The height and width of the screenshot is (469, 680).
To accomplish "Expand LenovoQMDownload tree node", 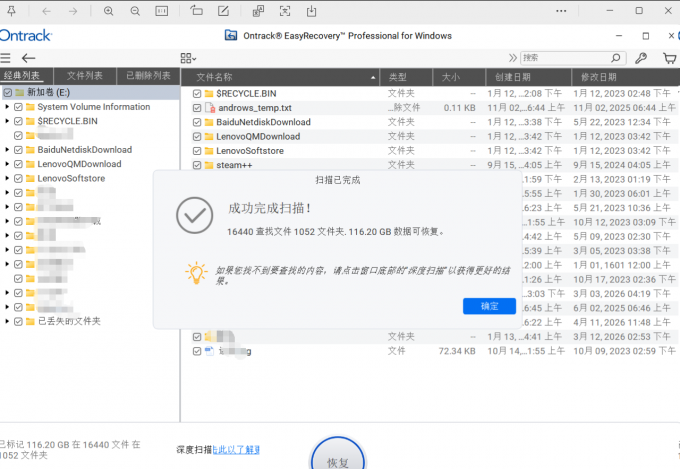I will click(7, 164).
